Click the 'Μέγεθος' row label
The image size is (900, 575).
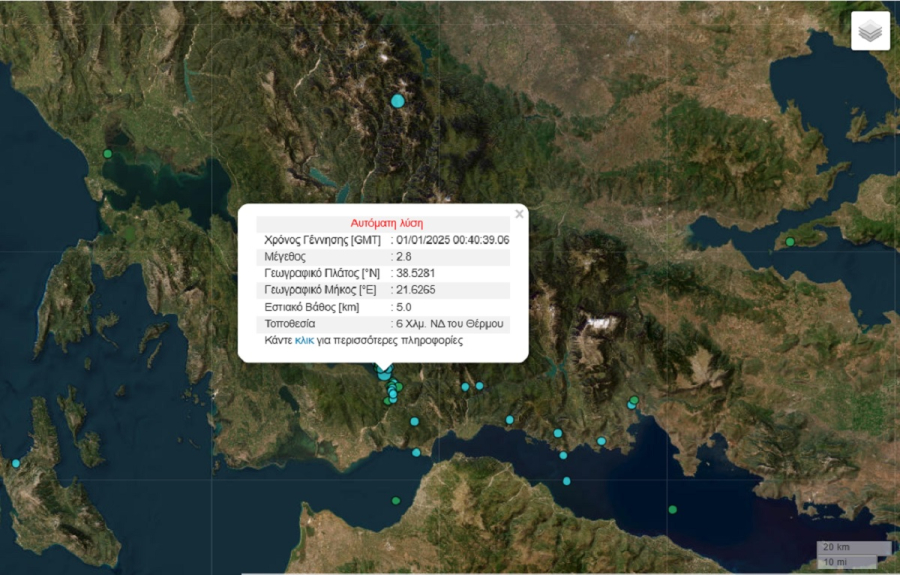tap(285, 257)
